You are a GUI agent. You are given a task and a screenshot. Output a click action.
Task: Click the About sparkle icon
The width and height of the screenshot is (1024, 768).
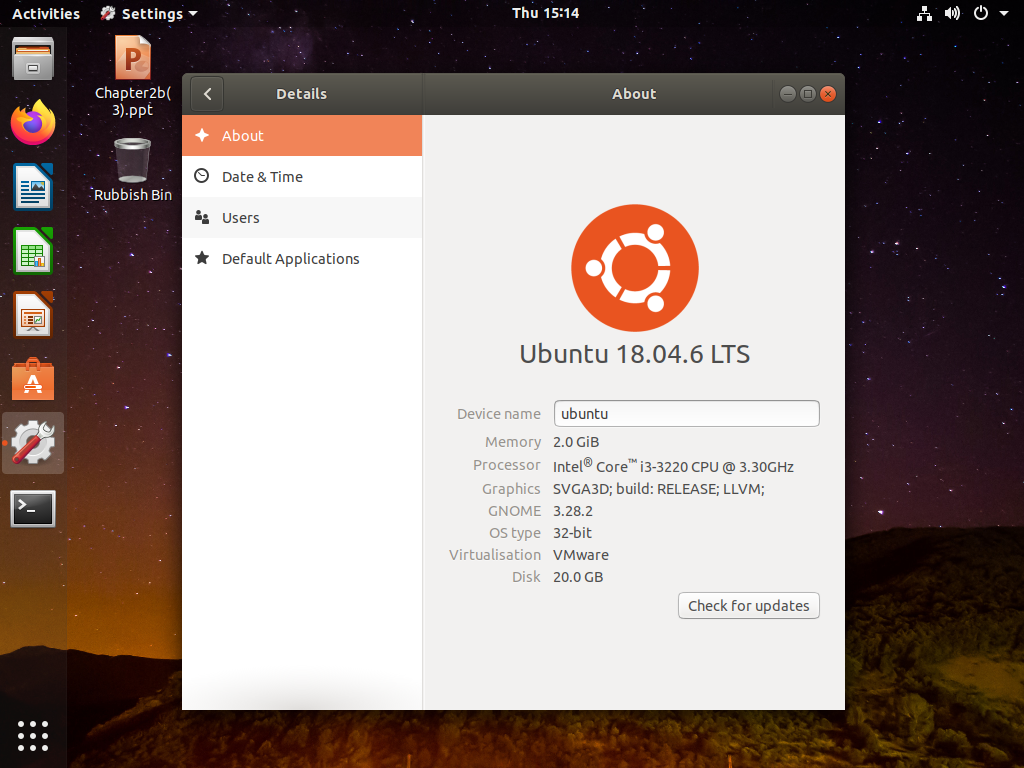(x=202, y=135)
